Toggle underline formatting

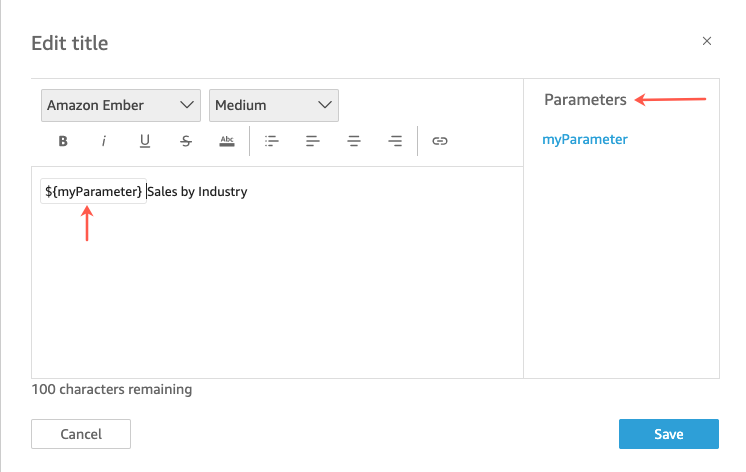click(145, 141)
